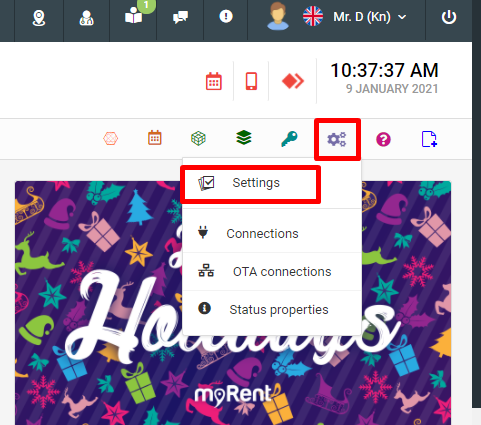Open the chat messages icon
This screenshot has height=425, width=481.
point(180,17)
